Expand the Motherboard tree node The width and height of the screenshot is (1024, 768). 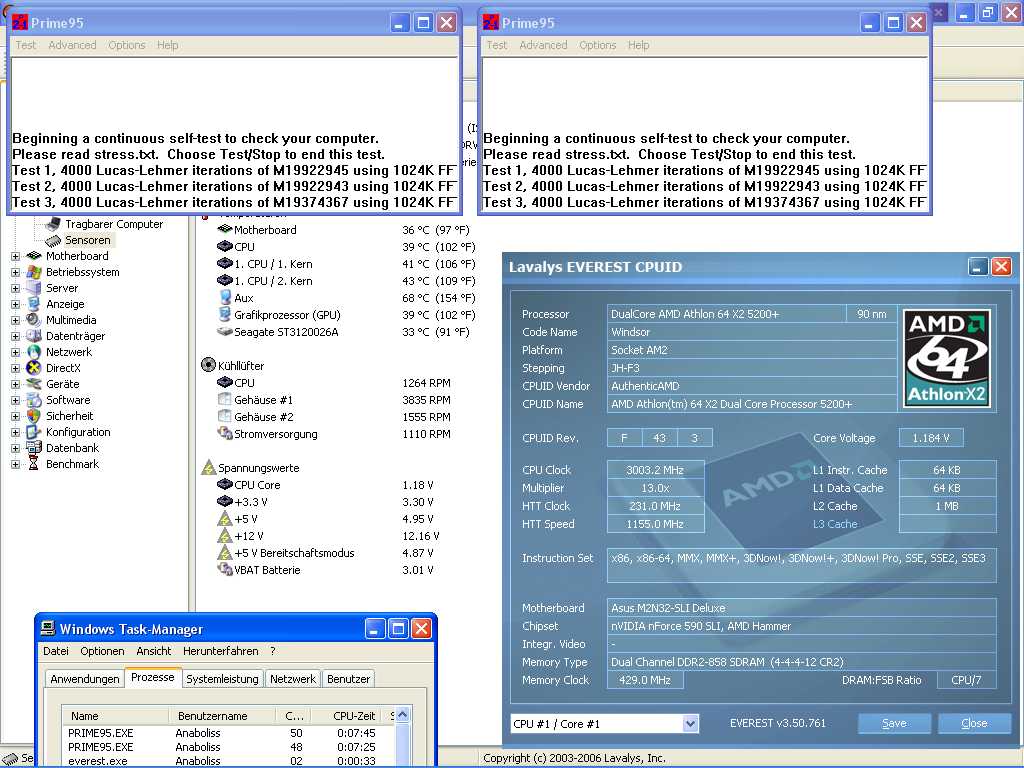pyautogui.click(x=15, y=257)
